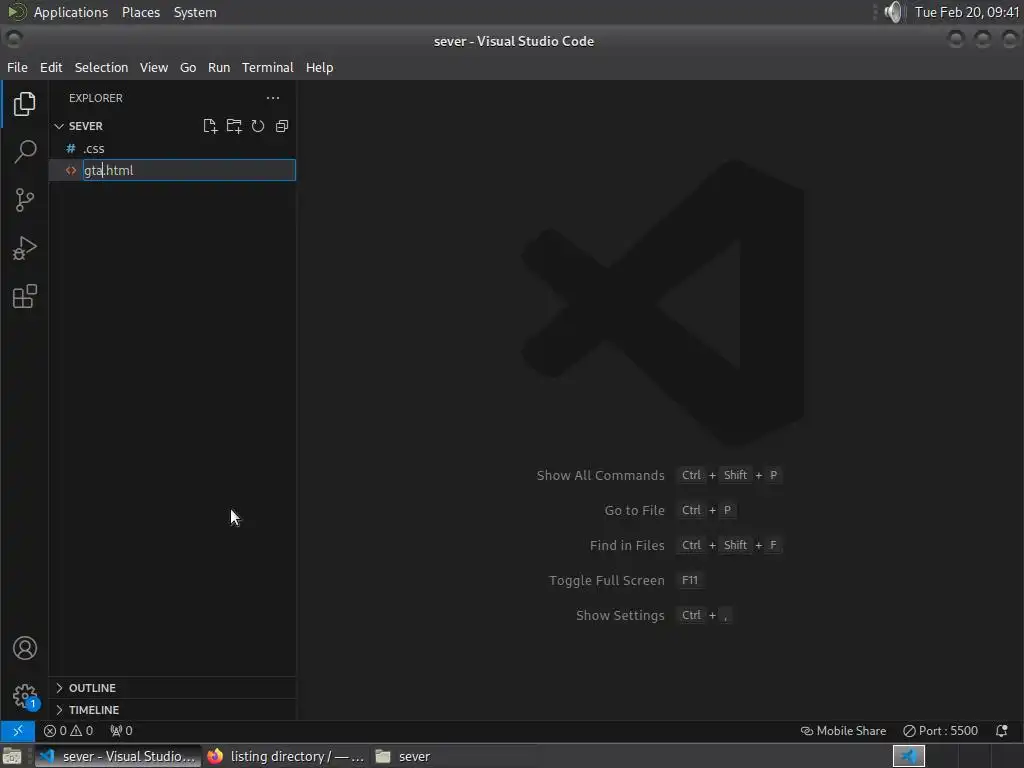1024x768 pixels.
Task: Open the Places menu in top panel
Action: point(141,12)
